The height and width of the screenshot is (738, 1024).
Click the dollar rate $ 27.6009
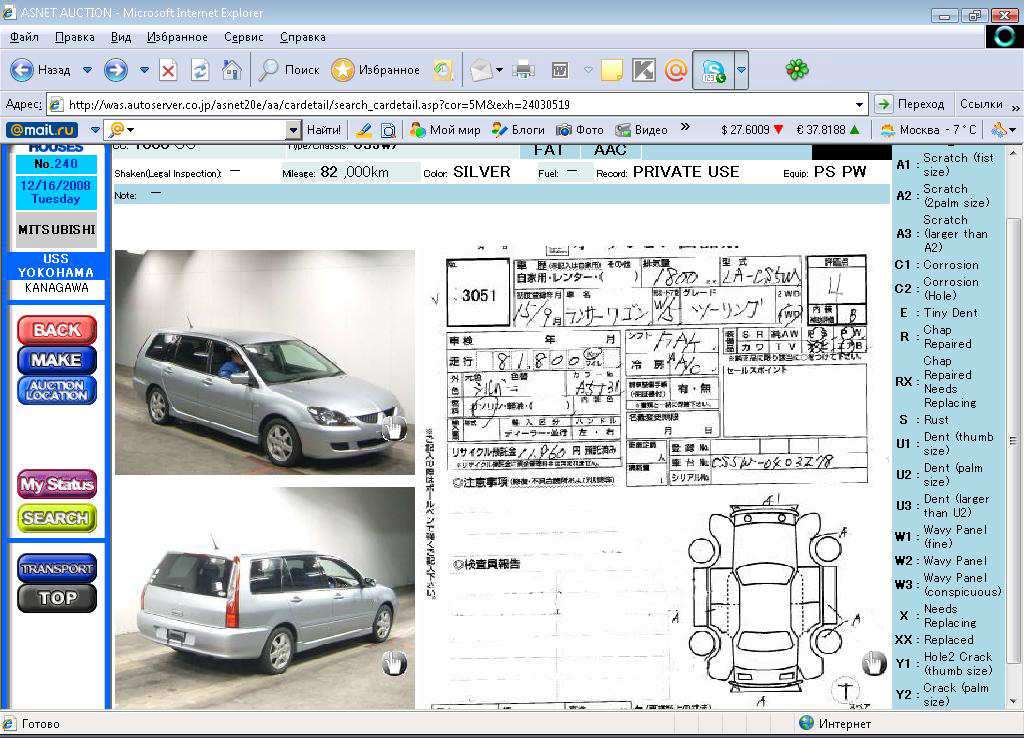(752, 130)
